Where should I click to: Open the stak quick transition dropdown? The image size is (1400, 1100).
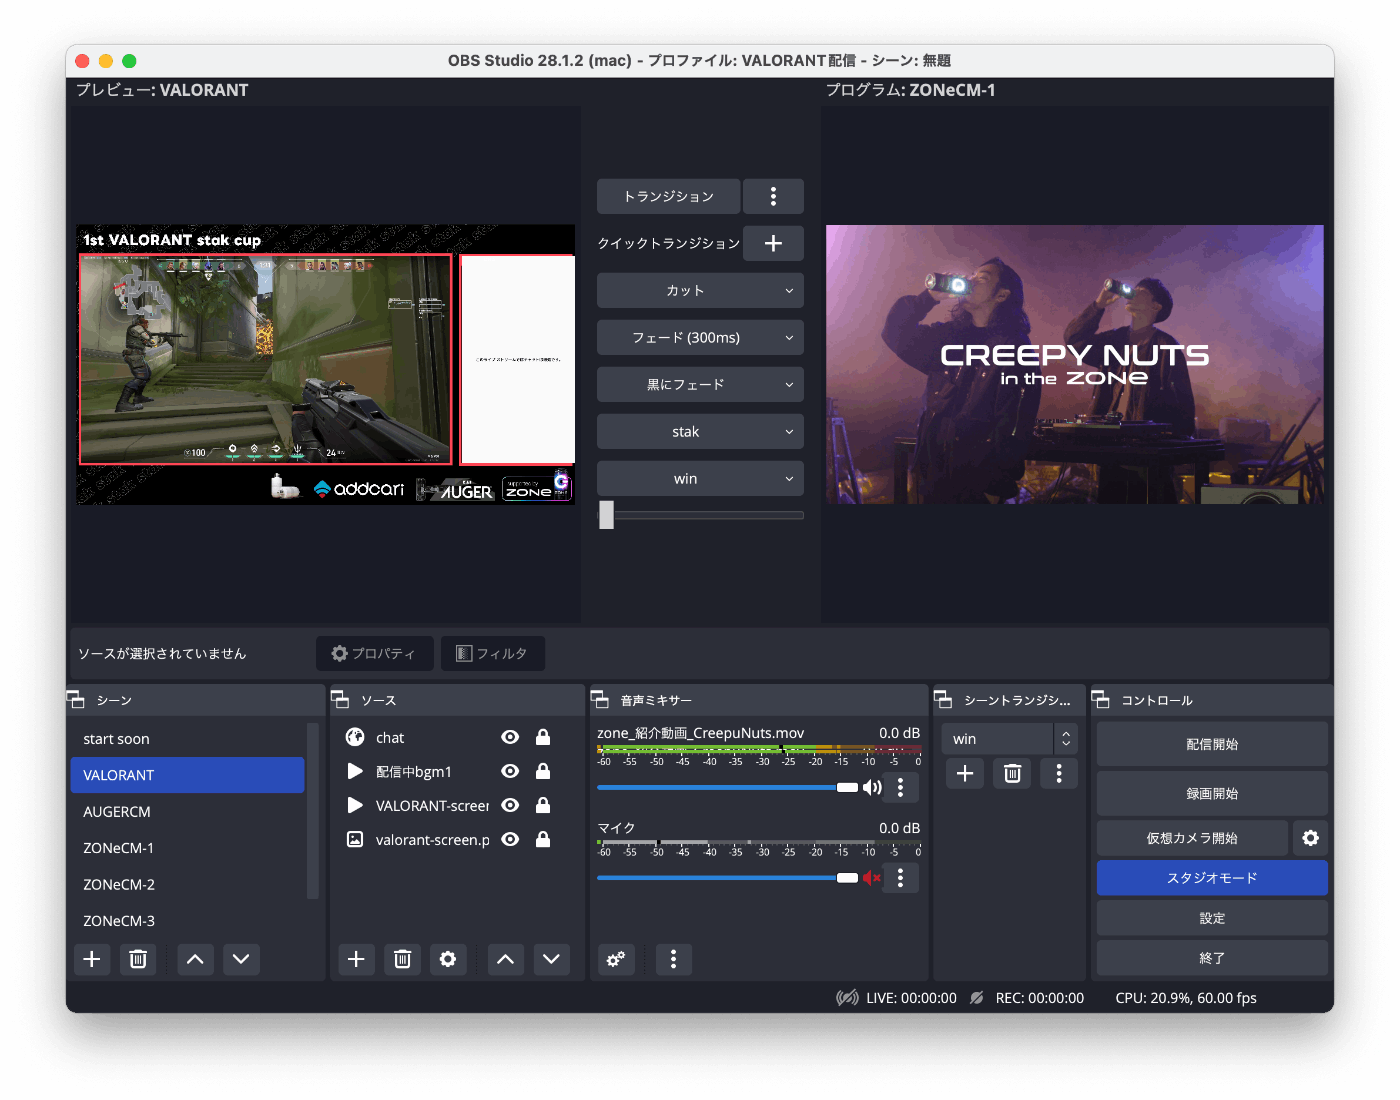700,431
